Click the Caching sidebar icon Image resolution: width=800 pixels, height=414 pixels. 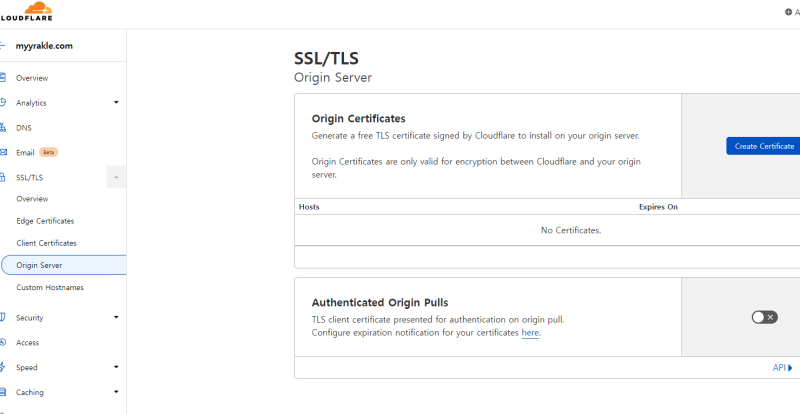pyautogui.click(x=4, y=393)
